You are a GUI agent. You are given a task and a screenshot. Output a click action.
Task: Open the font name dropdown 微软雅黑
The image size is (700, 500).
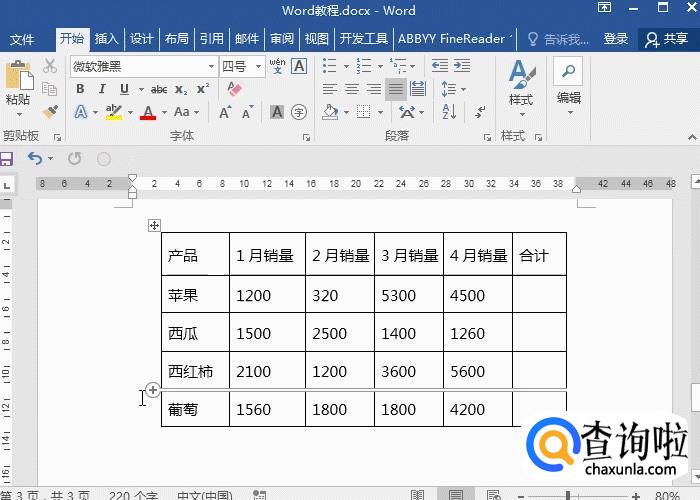(142, 66)
